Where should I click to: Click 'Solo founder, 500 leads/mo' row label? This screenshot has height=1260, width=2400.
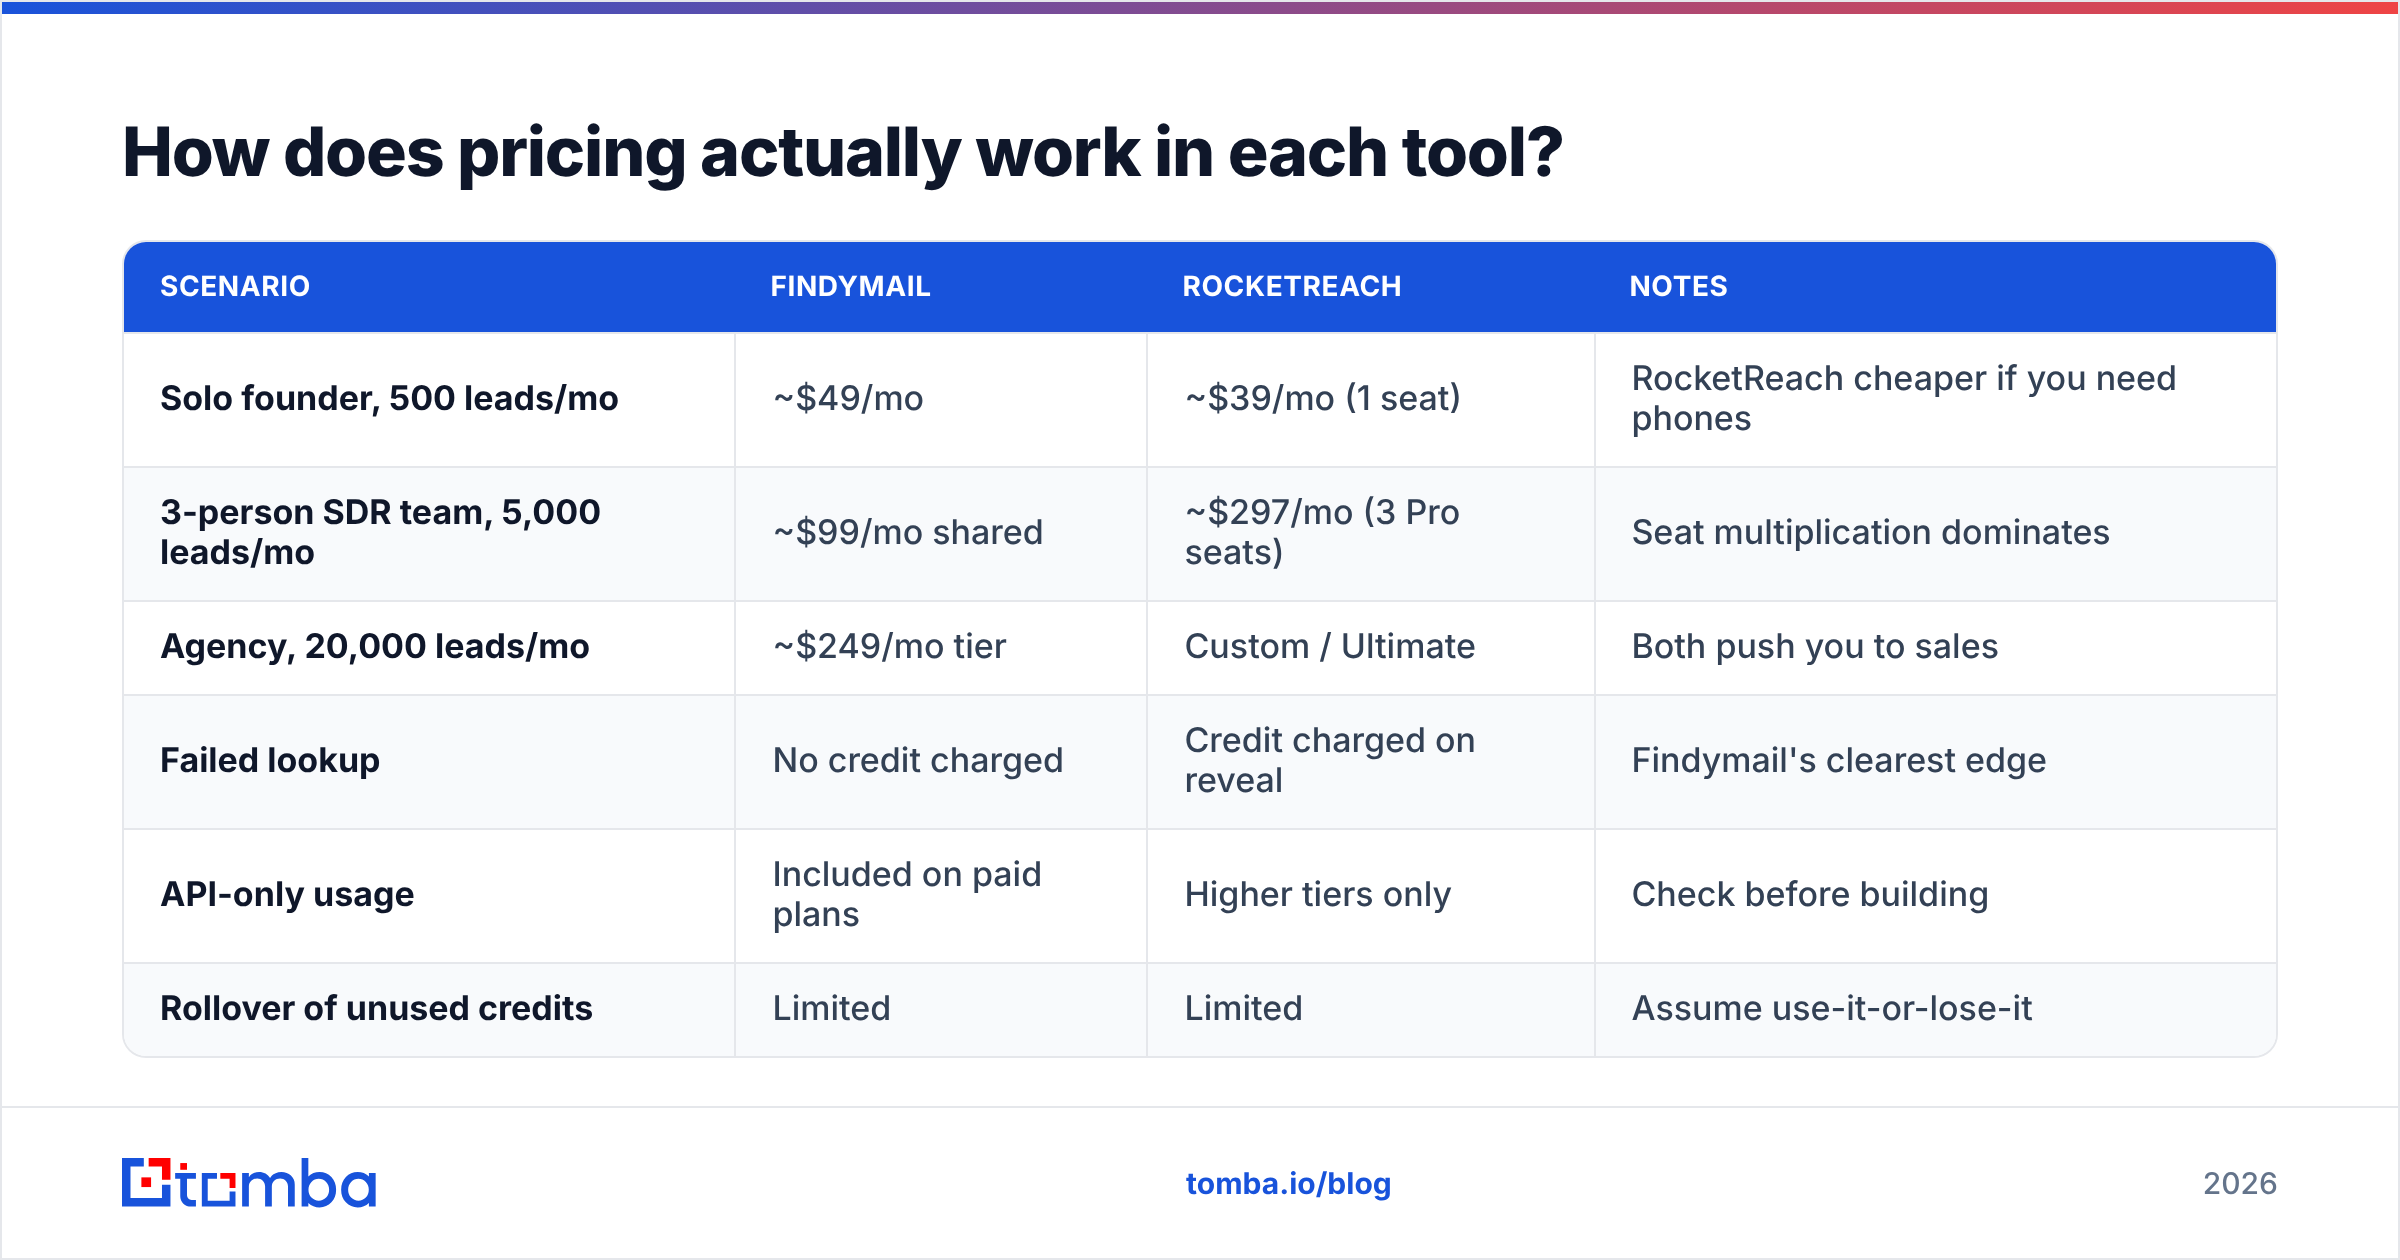[389, 398]
